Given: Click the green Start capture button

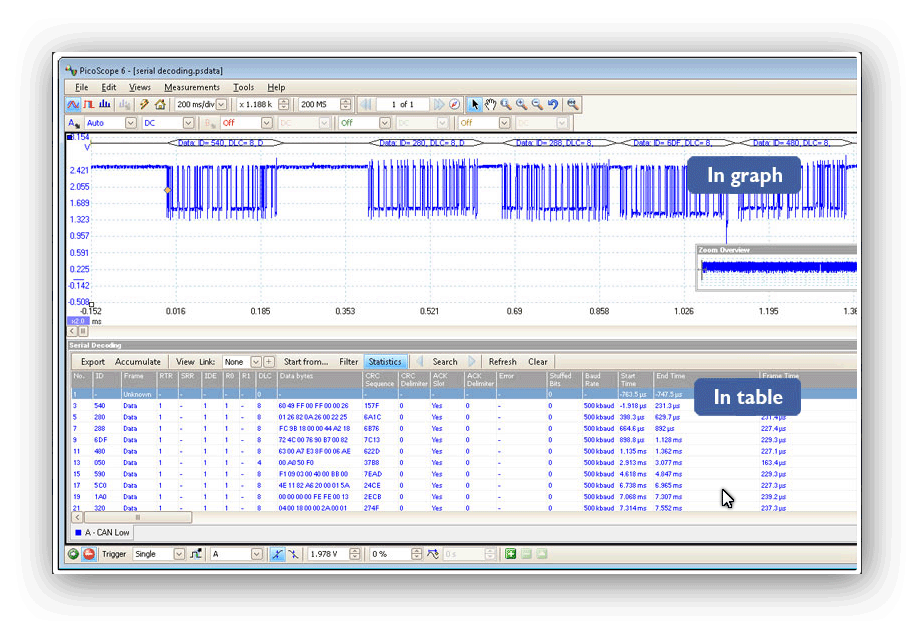Looking at the screenshot, I should [x=74, y=554].
